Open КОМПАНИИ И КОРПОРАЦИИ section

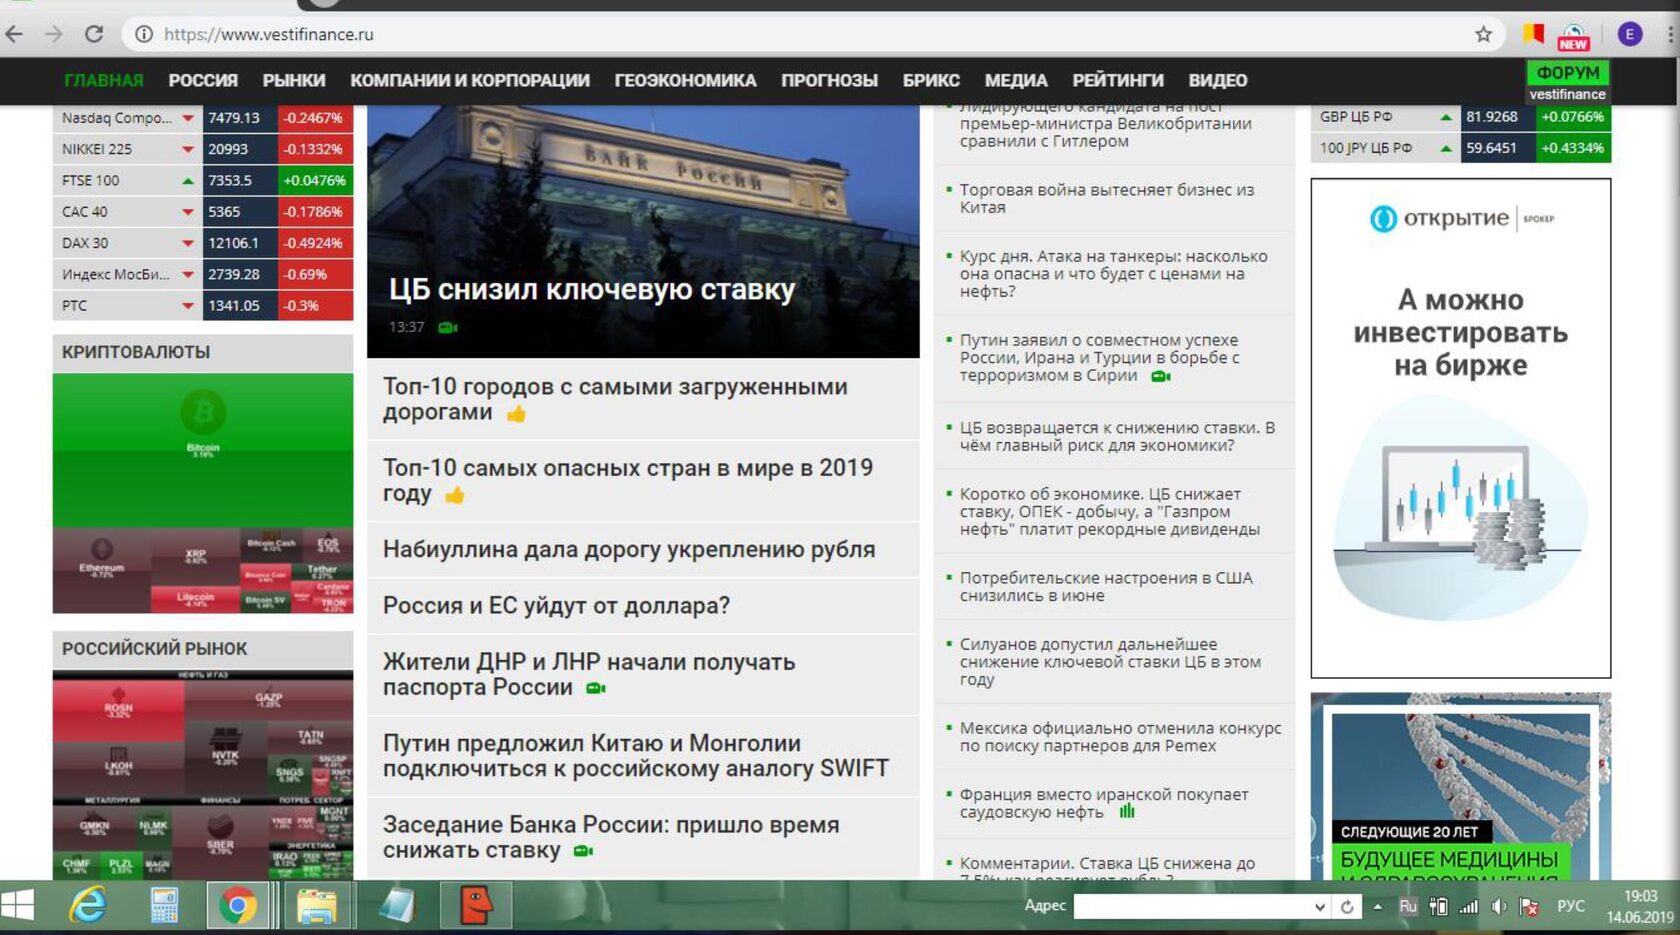click(x=470, y=80)
